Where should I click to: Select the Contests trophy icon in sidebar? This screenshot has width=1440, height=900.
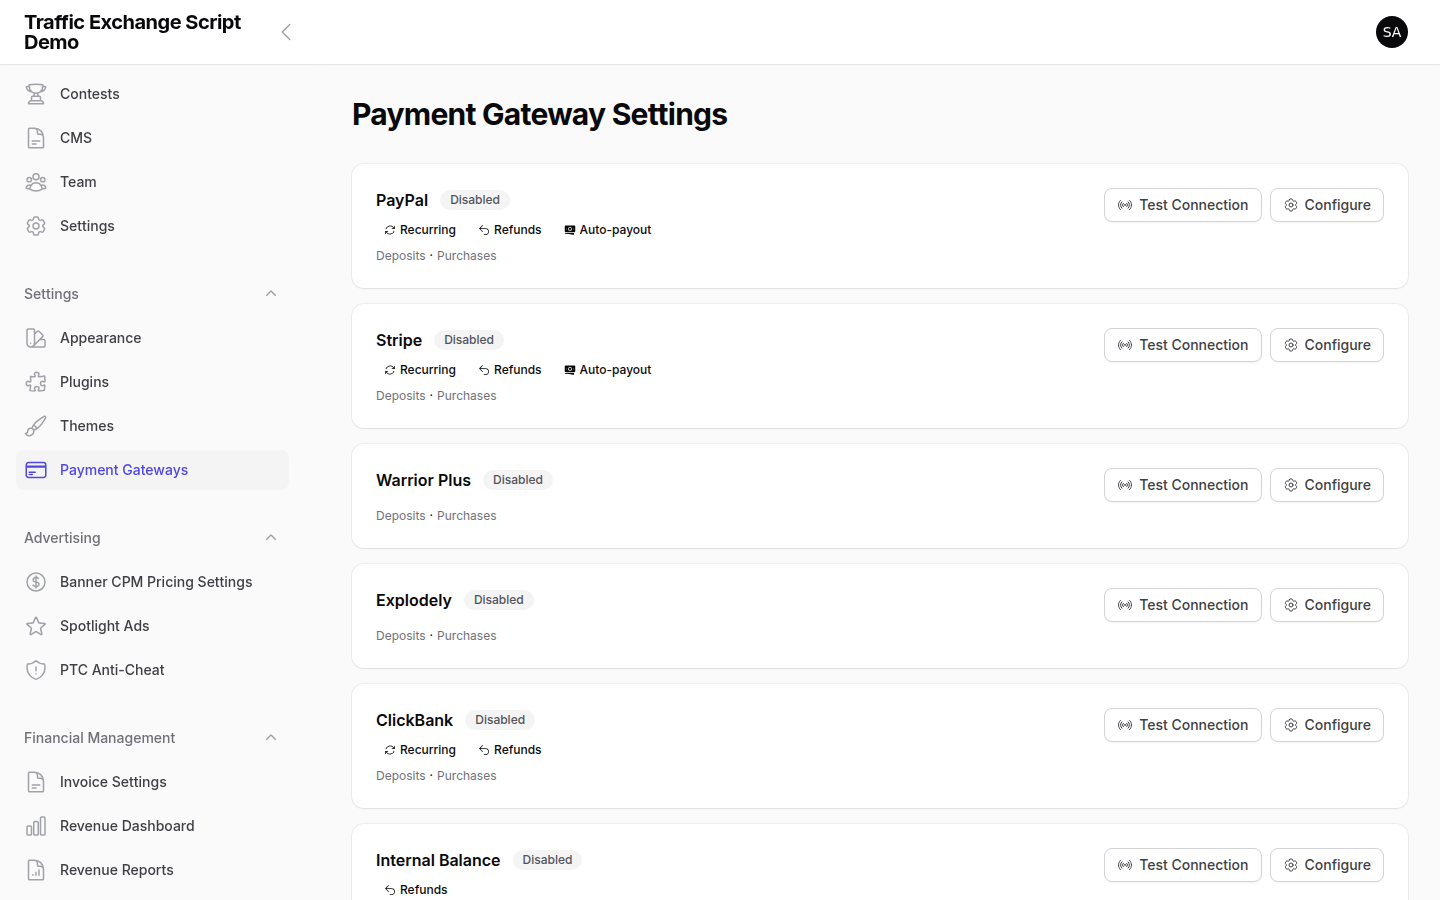click(36, 93)
